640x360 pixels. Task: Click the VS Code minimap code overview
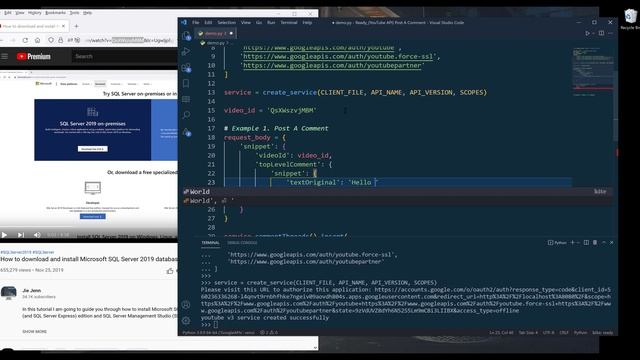click(x=592, y=71)
